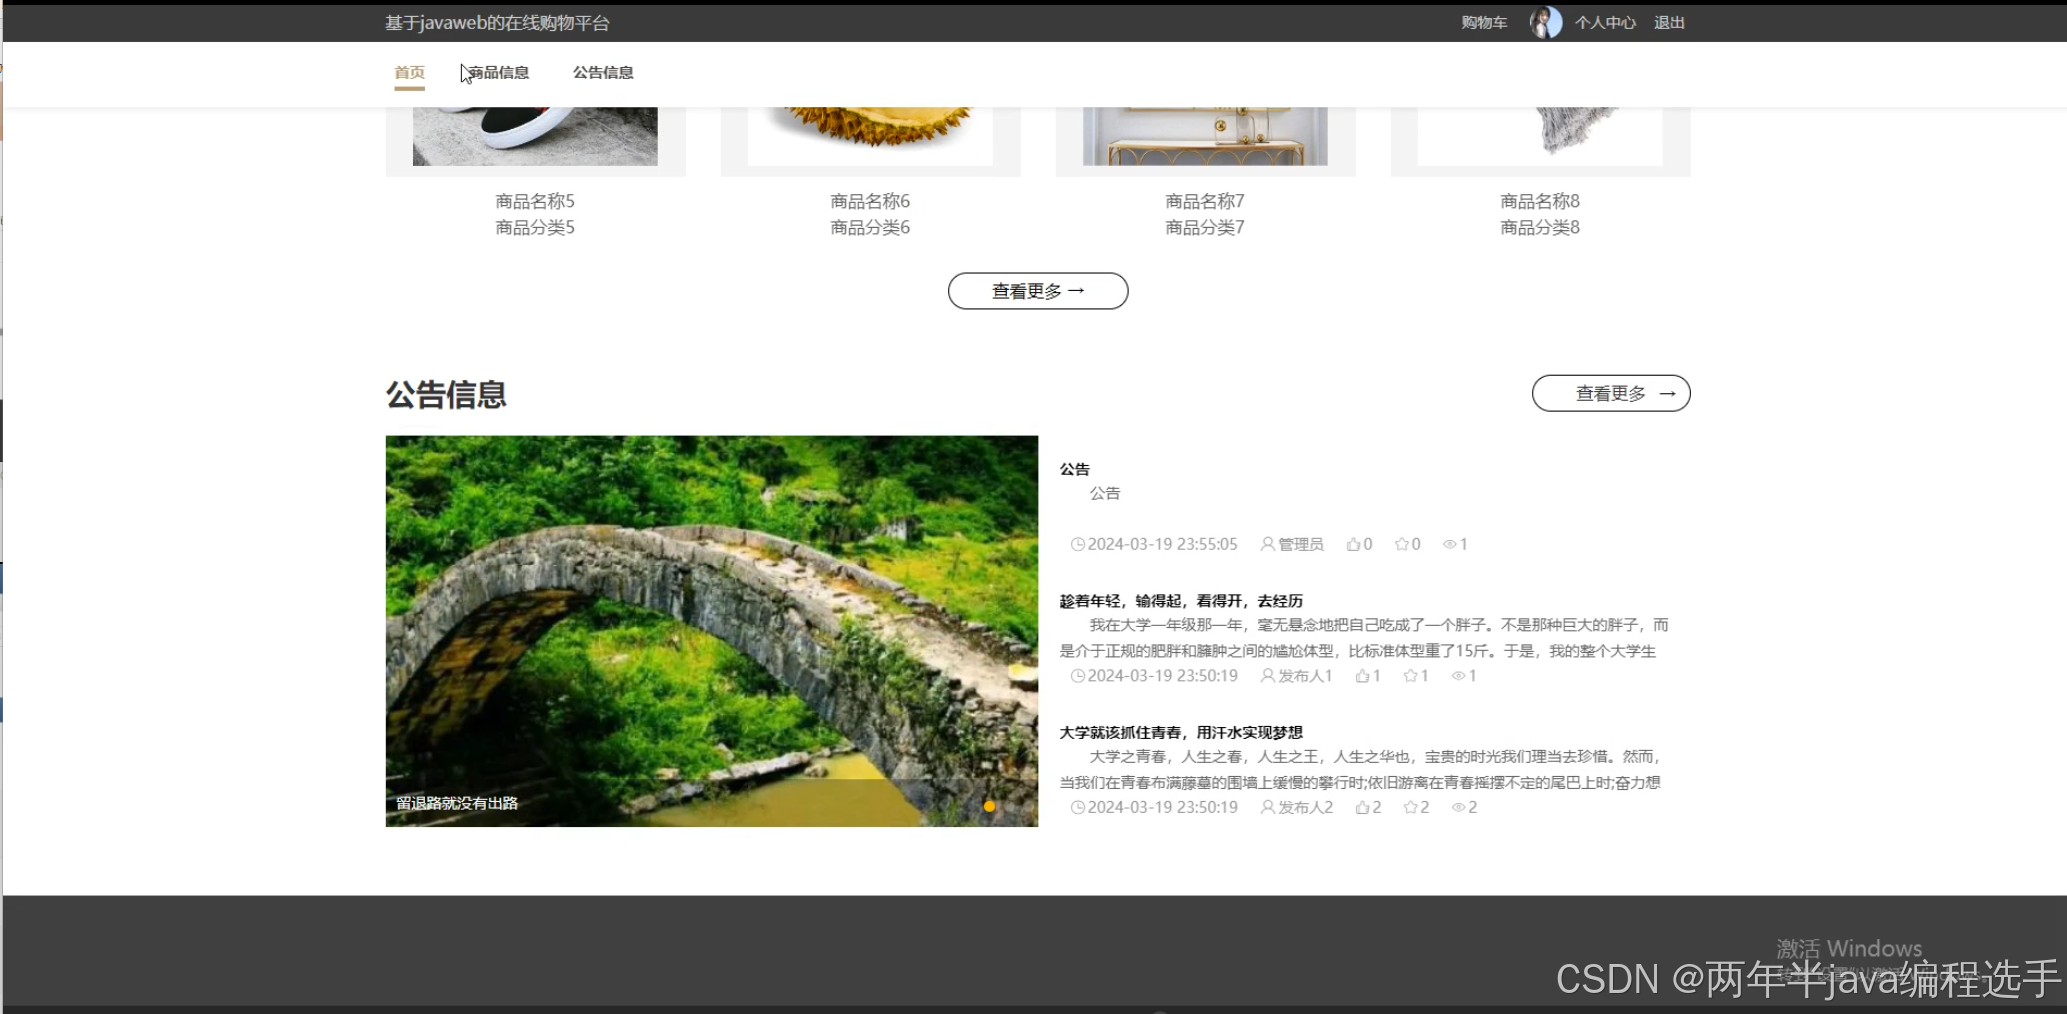2067x1014 pixels.
Task: Click the publisher name 发布人2
Action: coord(1305,807)
